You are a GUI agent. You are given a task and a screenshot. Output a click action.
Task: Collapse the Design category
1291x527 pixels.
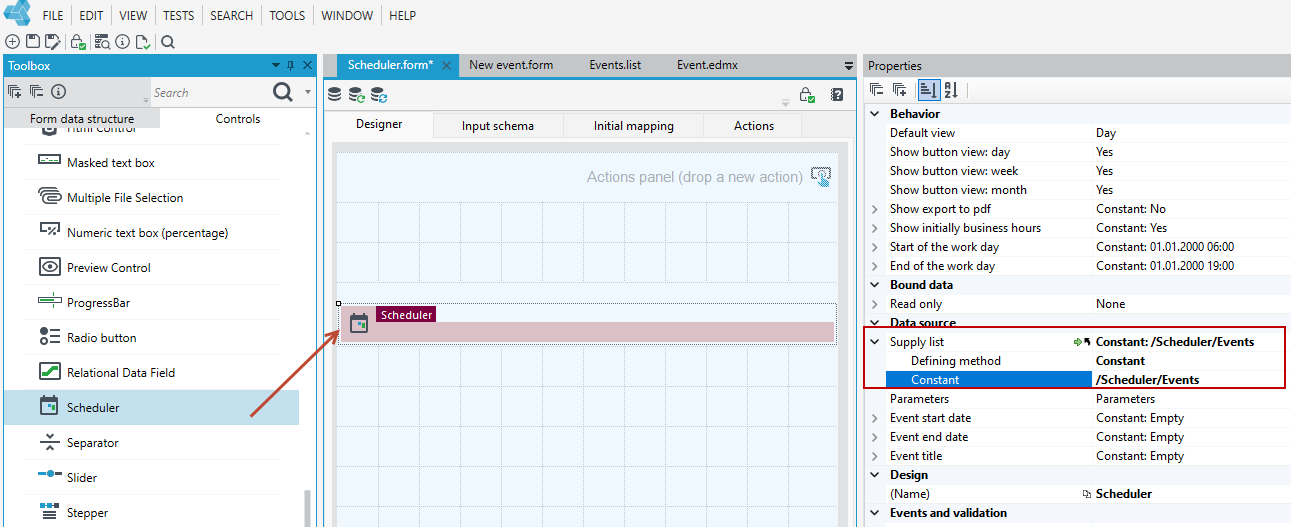[876, 475]
